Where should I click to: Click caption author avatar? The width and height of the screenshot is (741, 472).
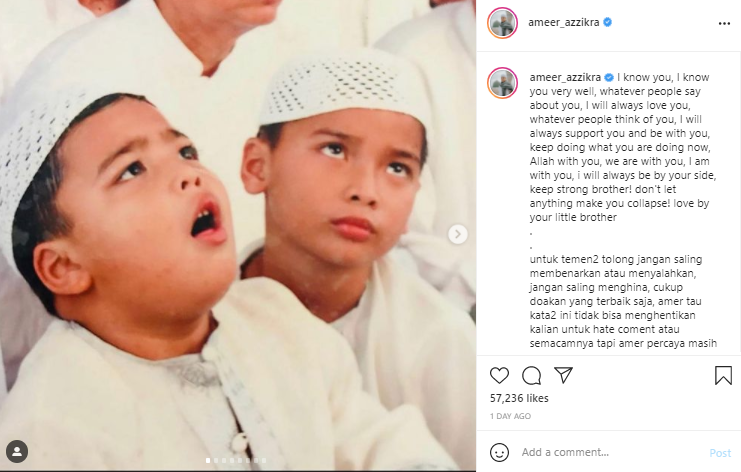point(503,83)
